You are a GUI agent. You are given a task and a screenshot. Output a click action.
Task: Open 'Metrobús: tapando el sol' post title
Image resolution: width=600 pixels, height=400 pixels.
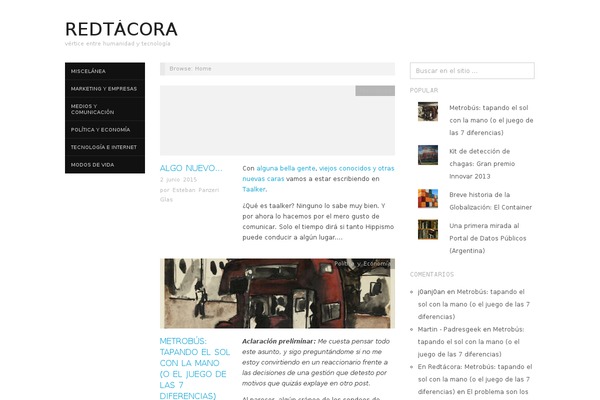[195, 368]
